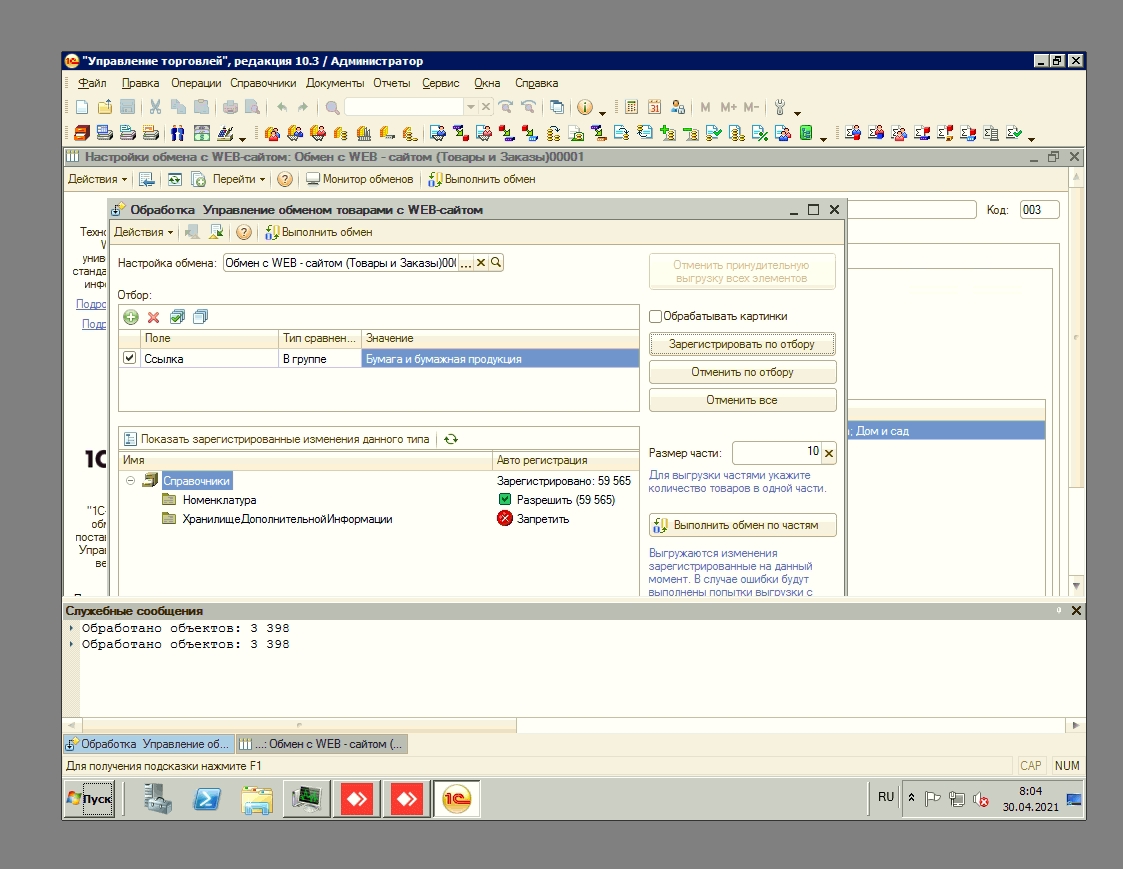This screenshot has width=1123, height=869.
Task: Open the Действия dropdown in Настройки обмена window
Action: [97, 179]
